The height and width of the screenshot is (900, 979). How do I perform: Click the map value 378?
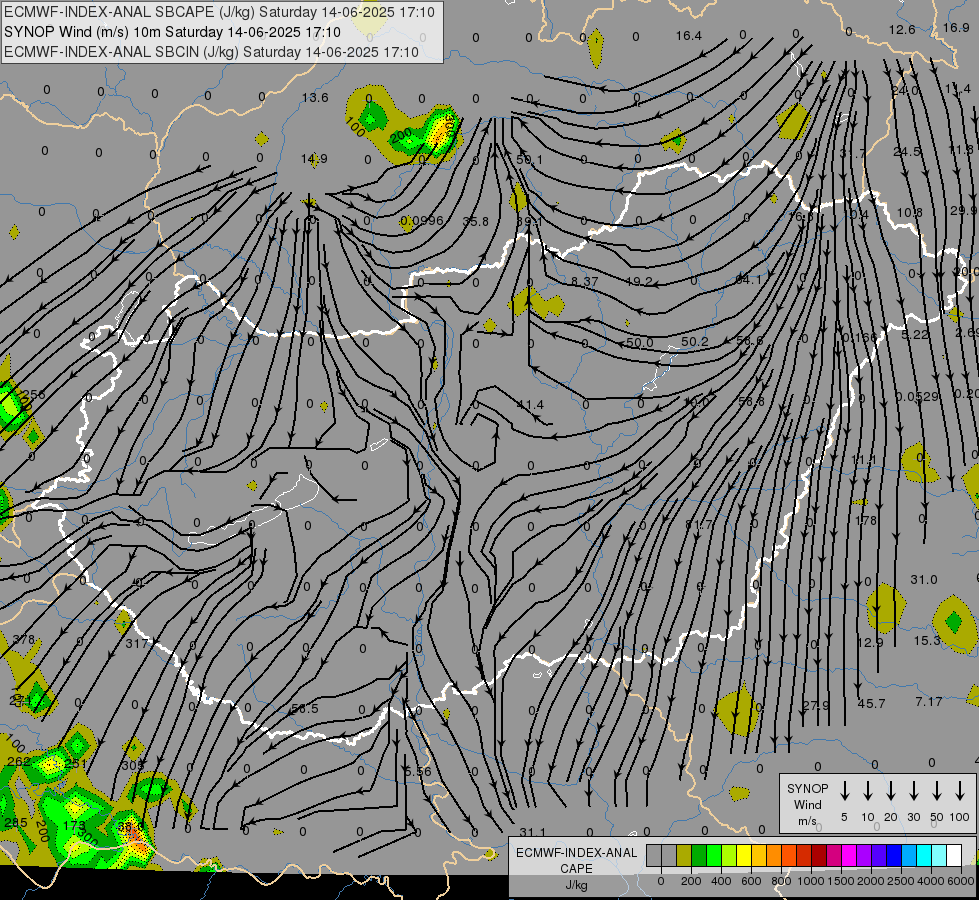[x=23, y=640]
